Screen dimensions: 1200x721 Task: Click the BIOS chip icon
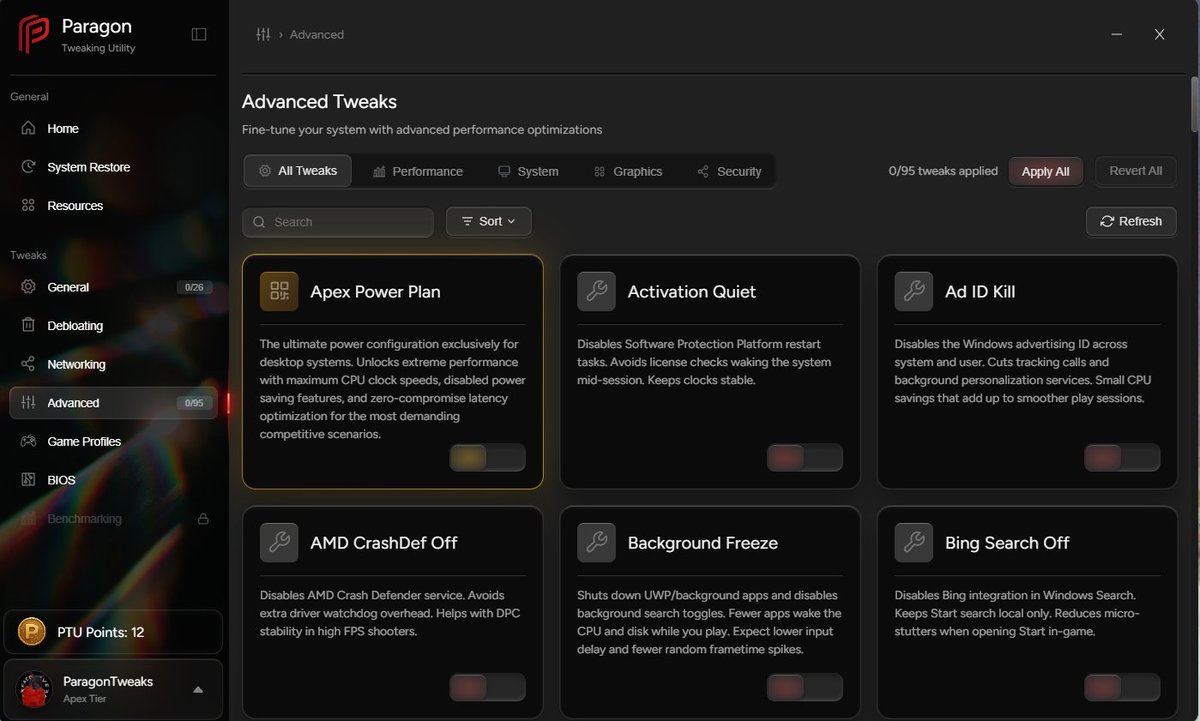click(28, 480)
